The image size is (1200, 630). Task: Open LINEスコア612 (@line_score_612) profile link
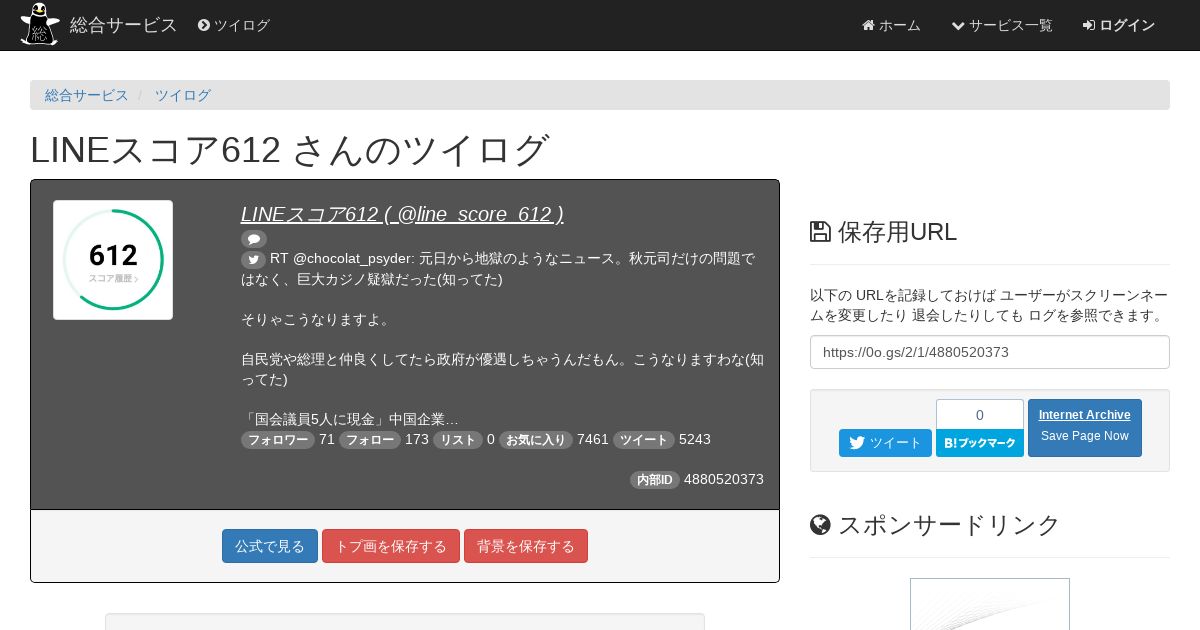(x=402, y=214)
